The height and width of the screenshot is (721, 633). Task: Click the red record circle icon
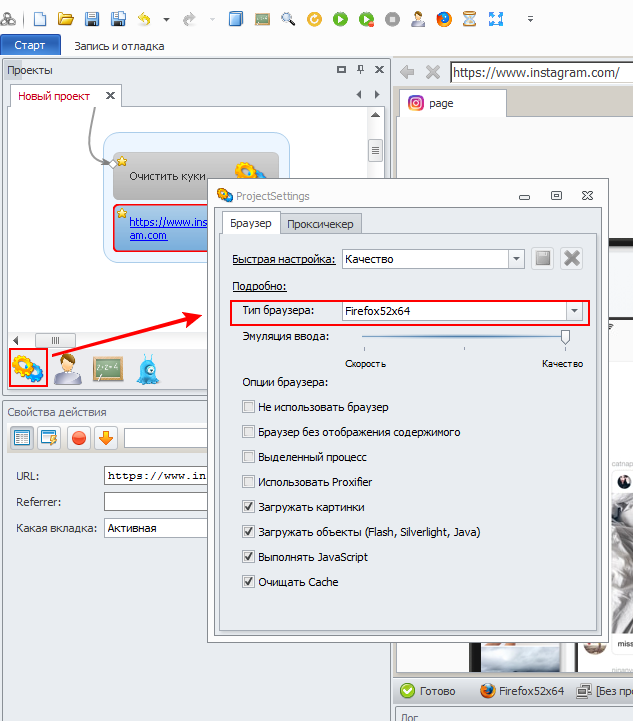[79, 438]
